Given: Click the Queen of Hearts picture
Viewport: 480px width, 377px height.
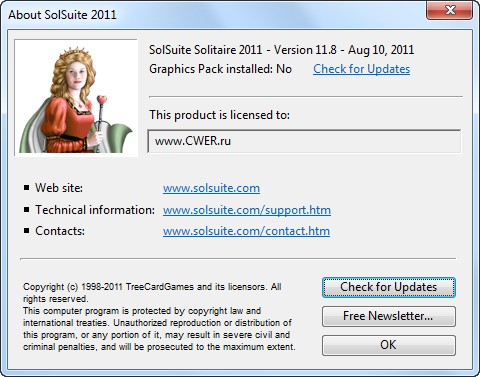Looking at the screenshot, I should [x=76, y=97].
